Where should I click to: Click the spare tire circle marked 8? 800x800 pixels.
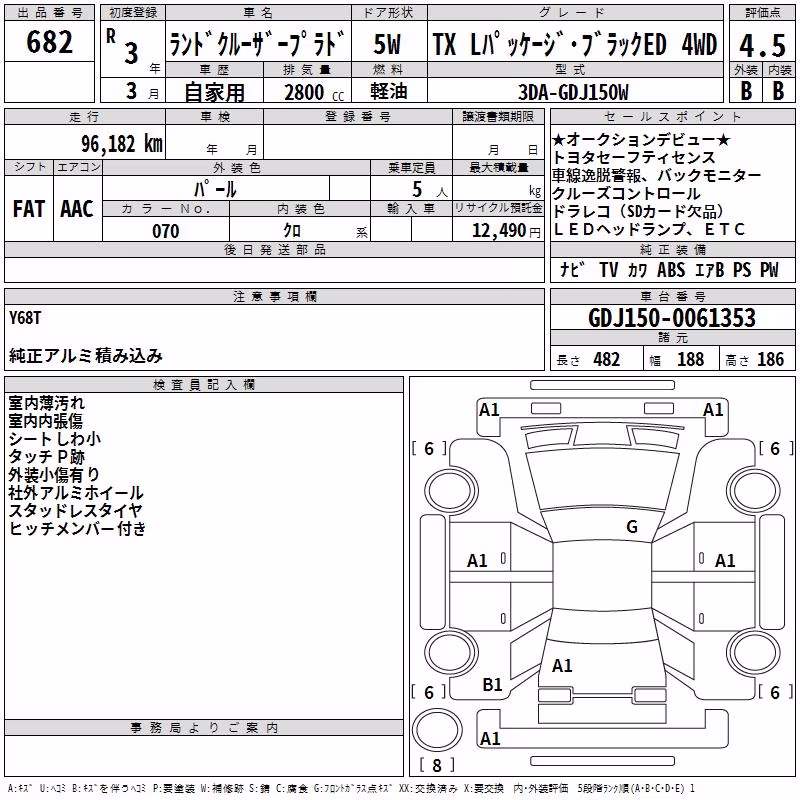(x=437, y=730)
